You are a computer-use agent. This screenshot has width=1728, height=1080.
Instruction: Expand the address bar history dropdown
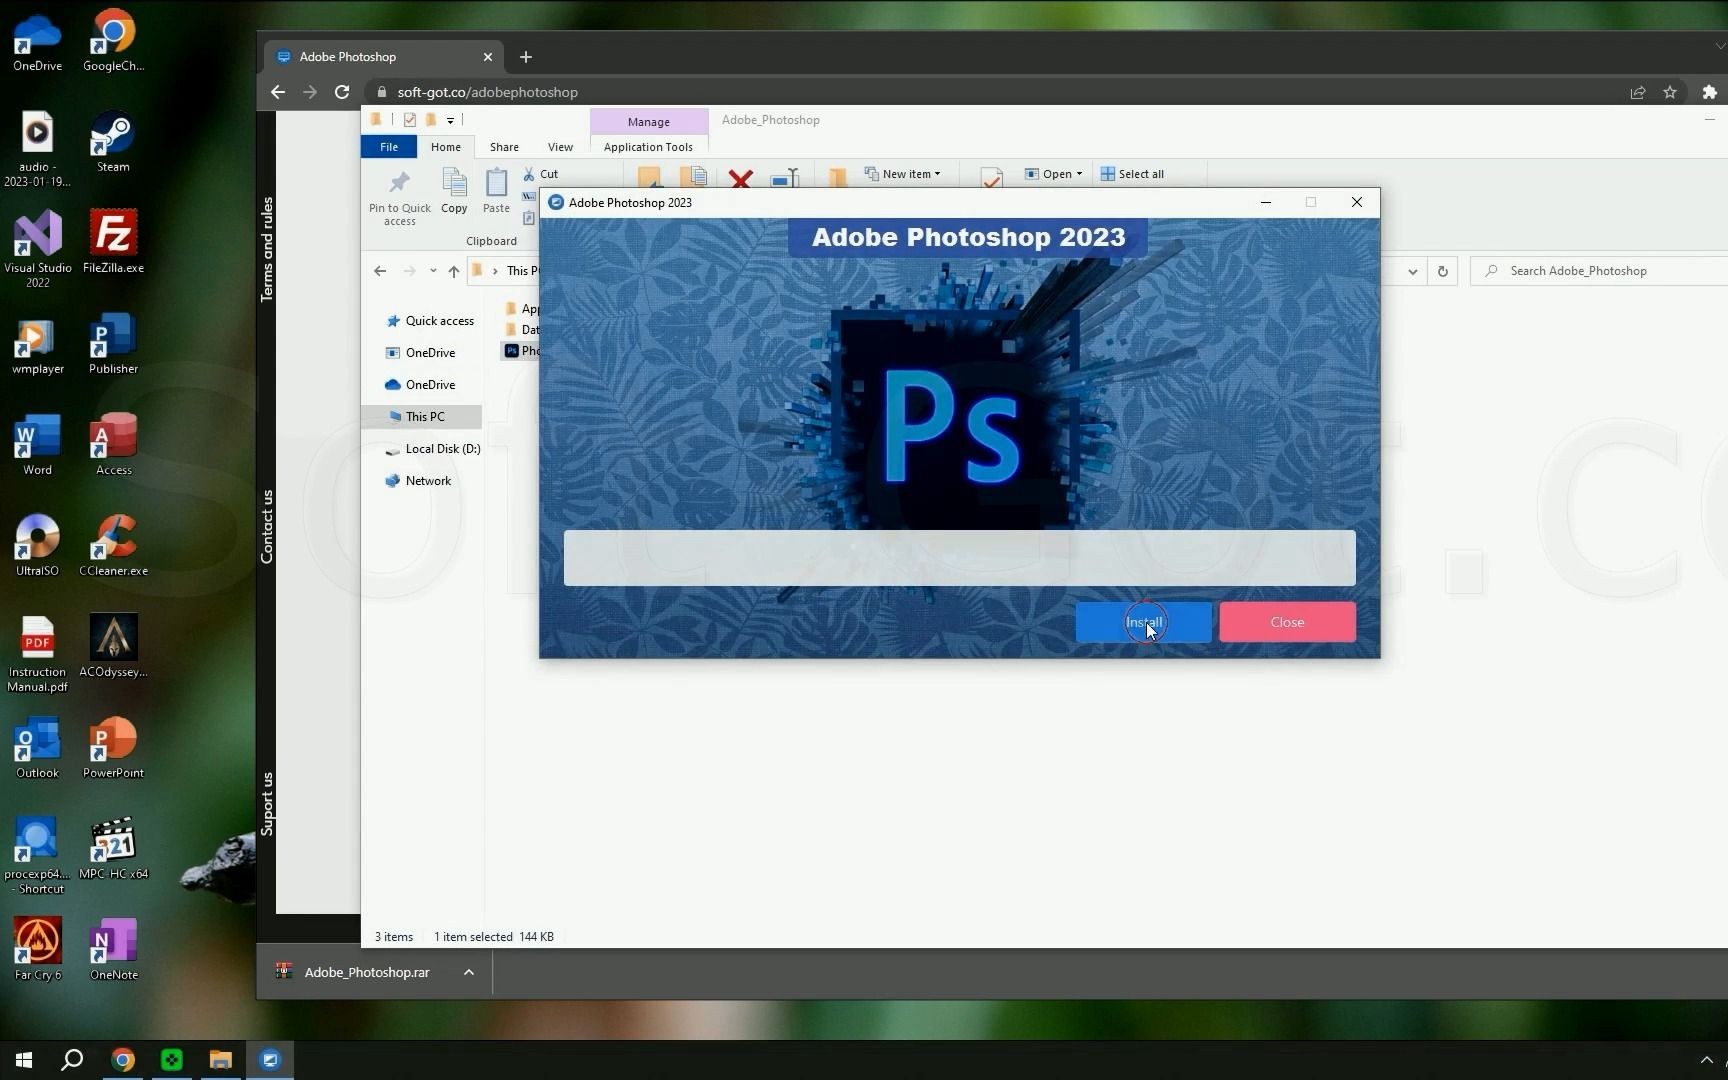coord(1412,271)
